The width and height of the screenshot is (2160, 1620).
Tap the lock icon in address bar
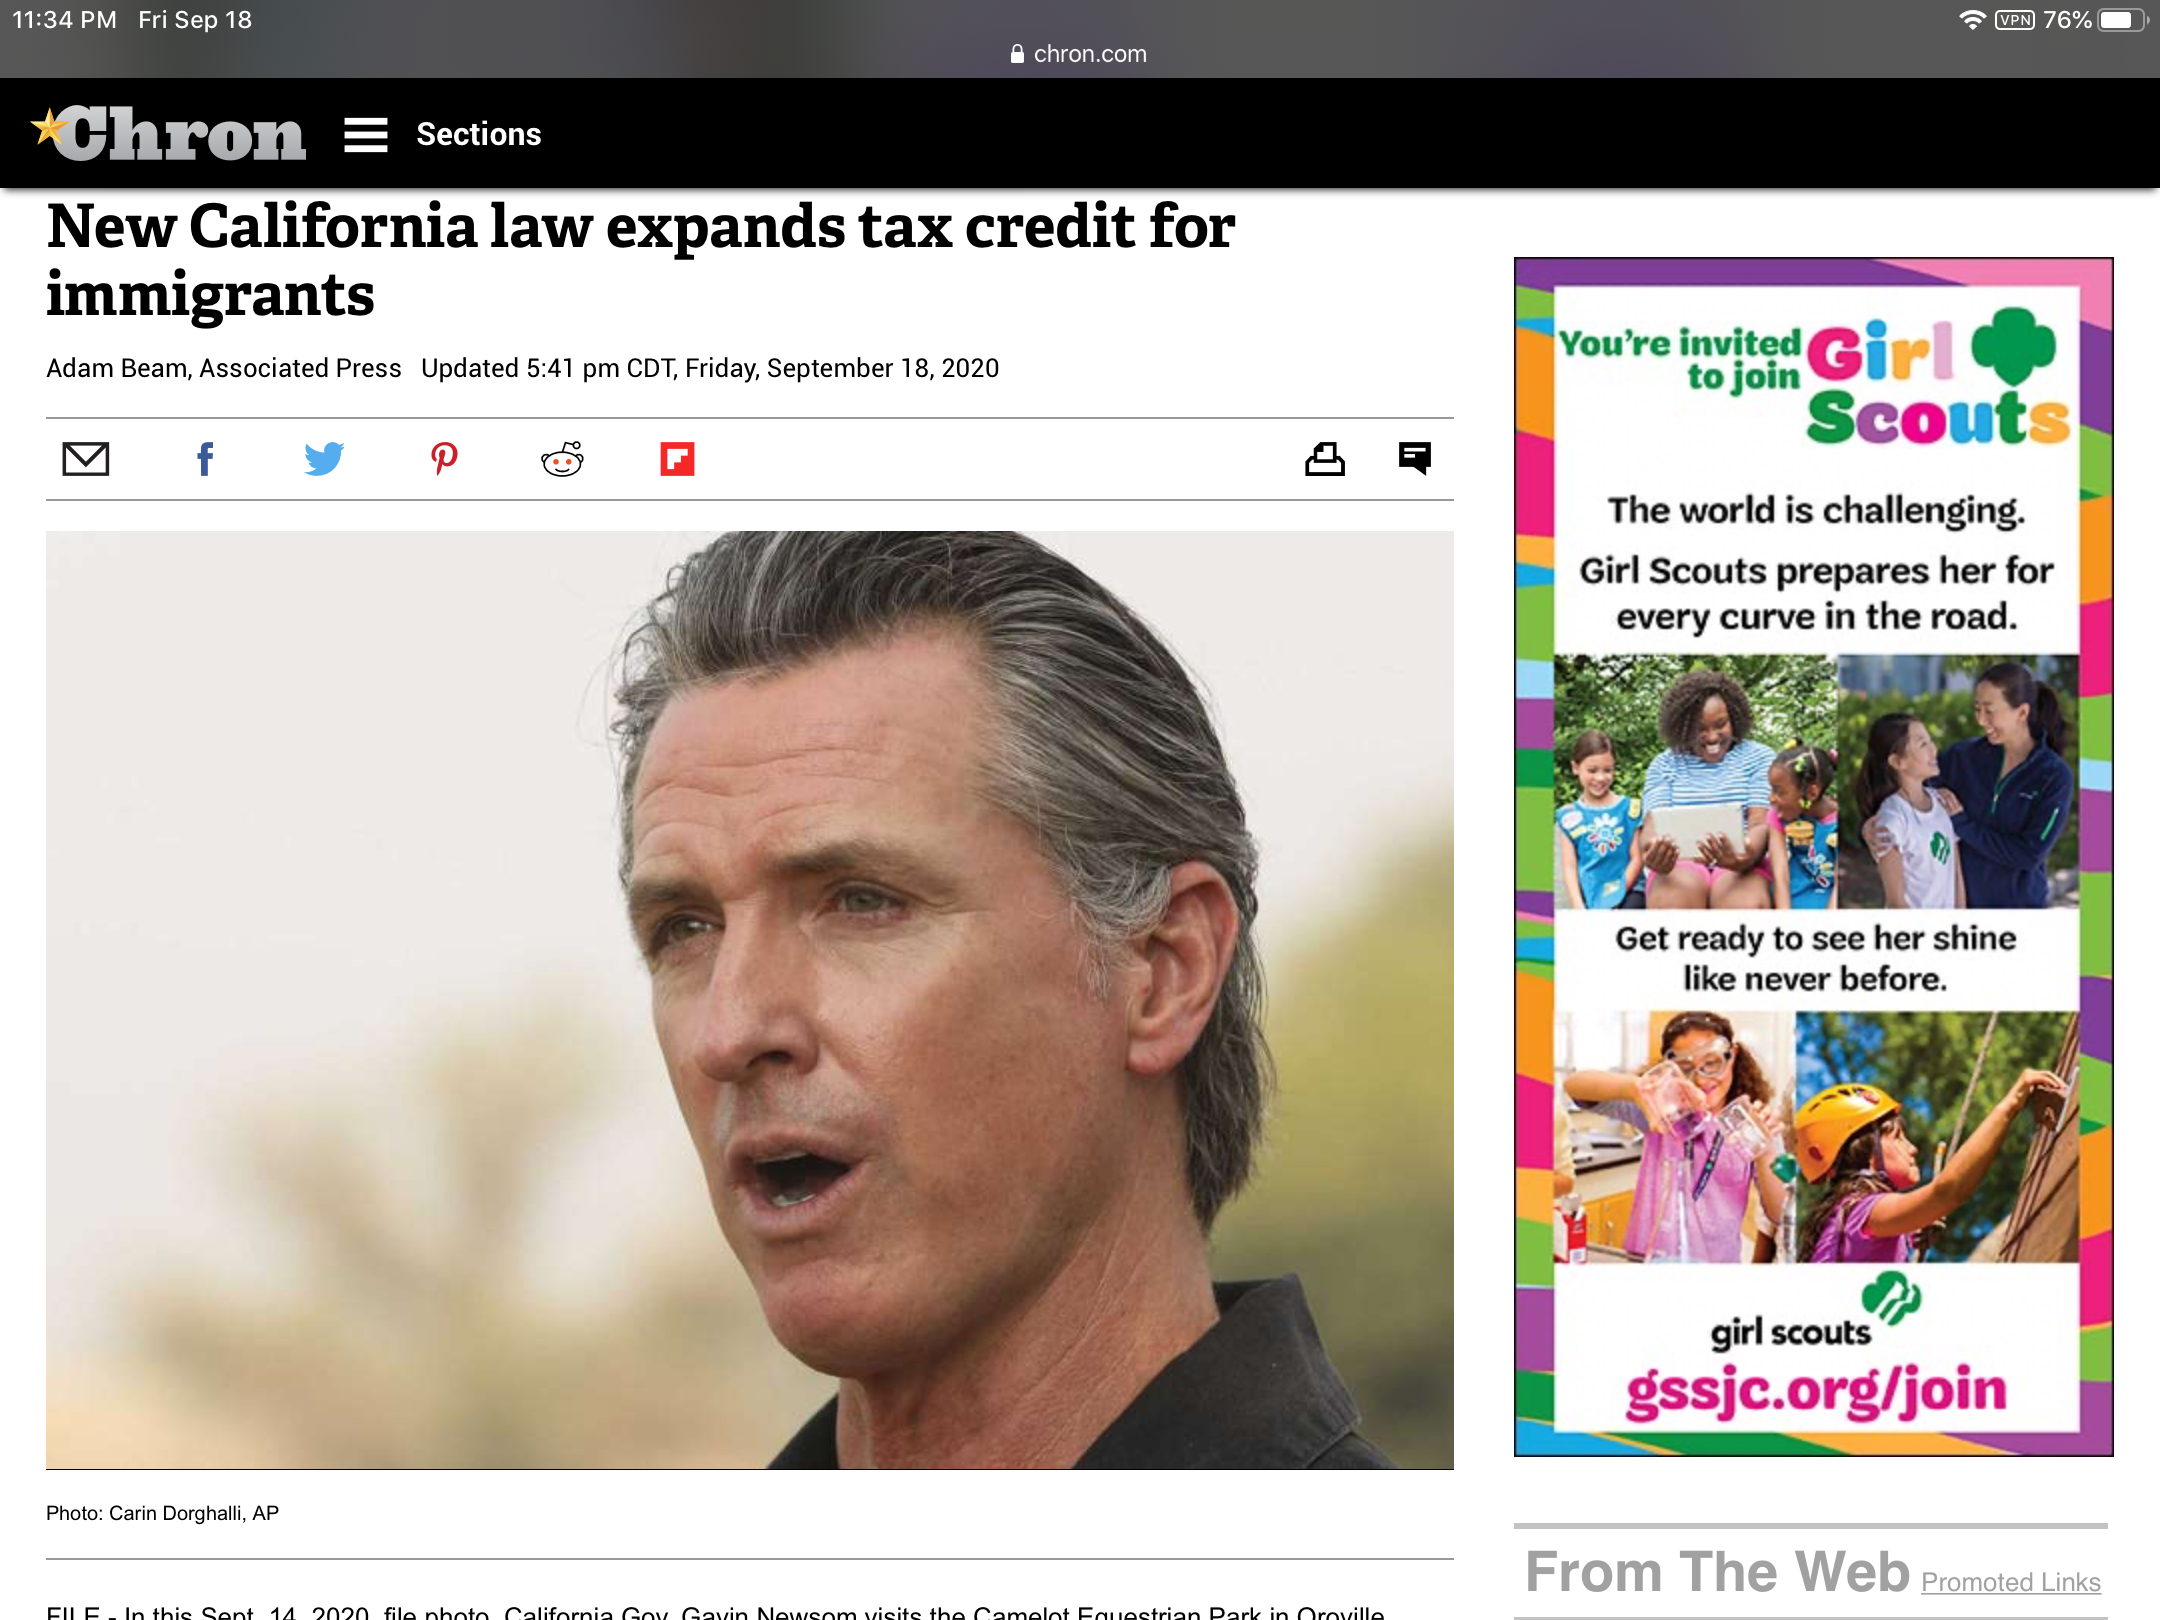(x=1017, y=54)
